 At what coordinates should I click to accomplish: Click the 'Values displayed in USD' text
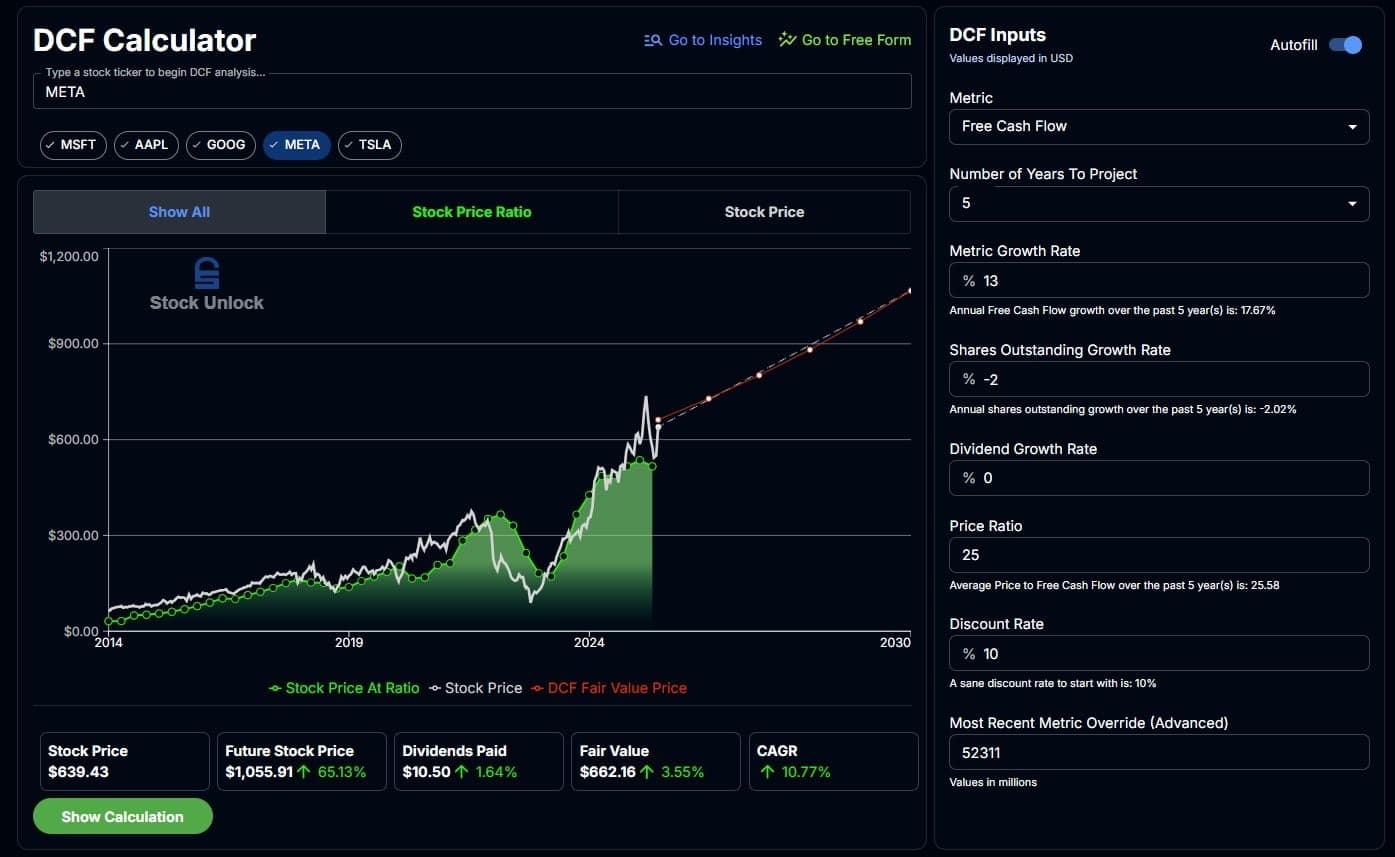point(1011,58)
